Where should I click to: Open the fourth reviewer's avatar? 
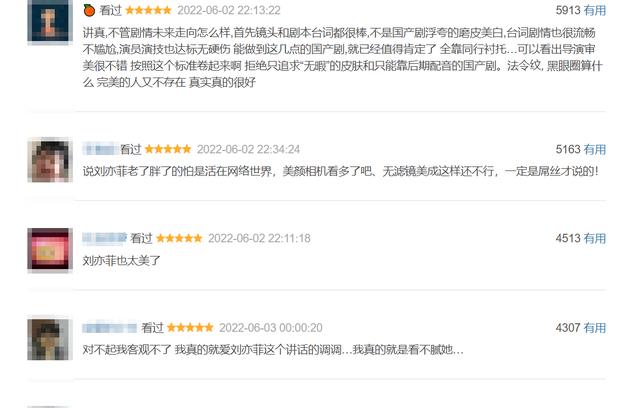pyautogui.click(x=50, y=339)
